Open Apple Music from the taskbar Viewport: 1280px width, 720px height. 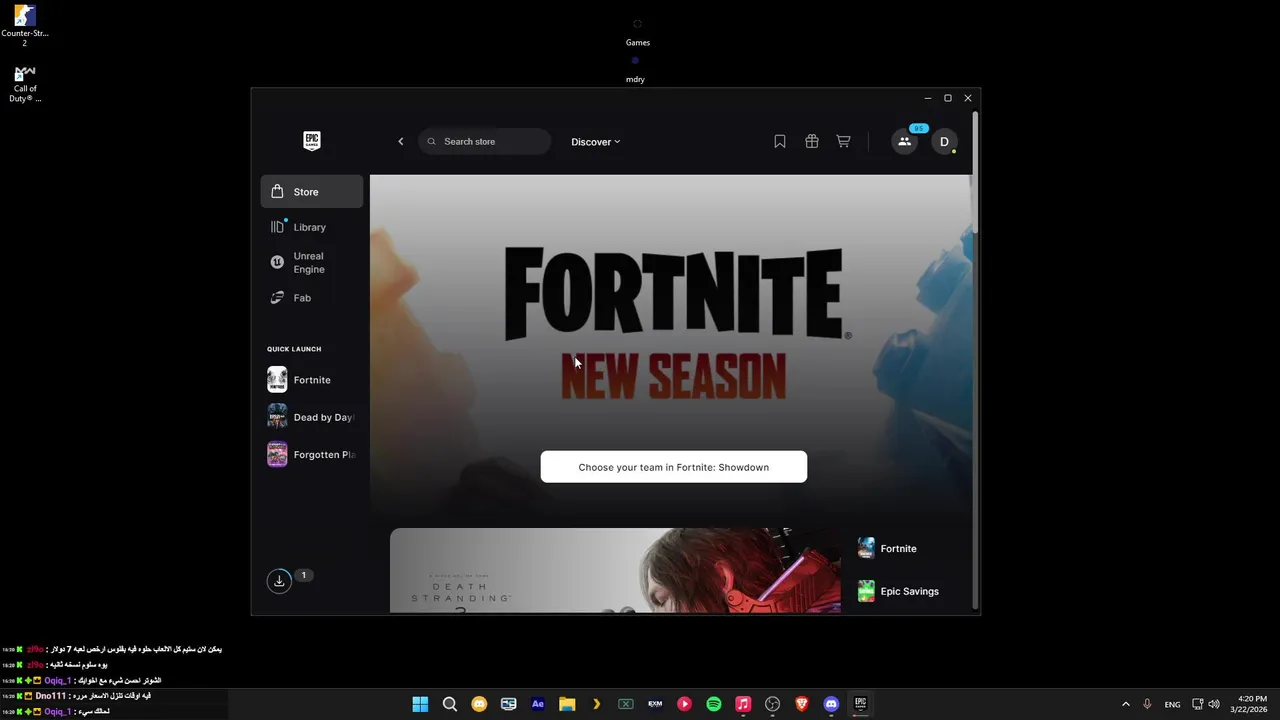[743, 704]
